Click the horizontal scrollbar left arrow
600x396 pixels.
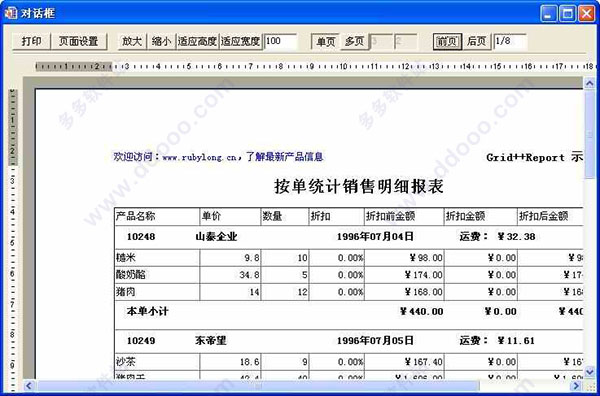coord(29,385)
